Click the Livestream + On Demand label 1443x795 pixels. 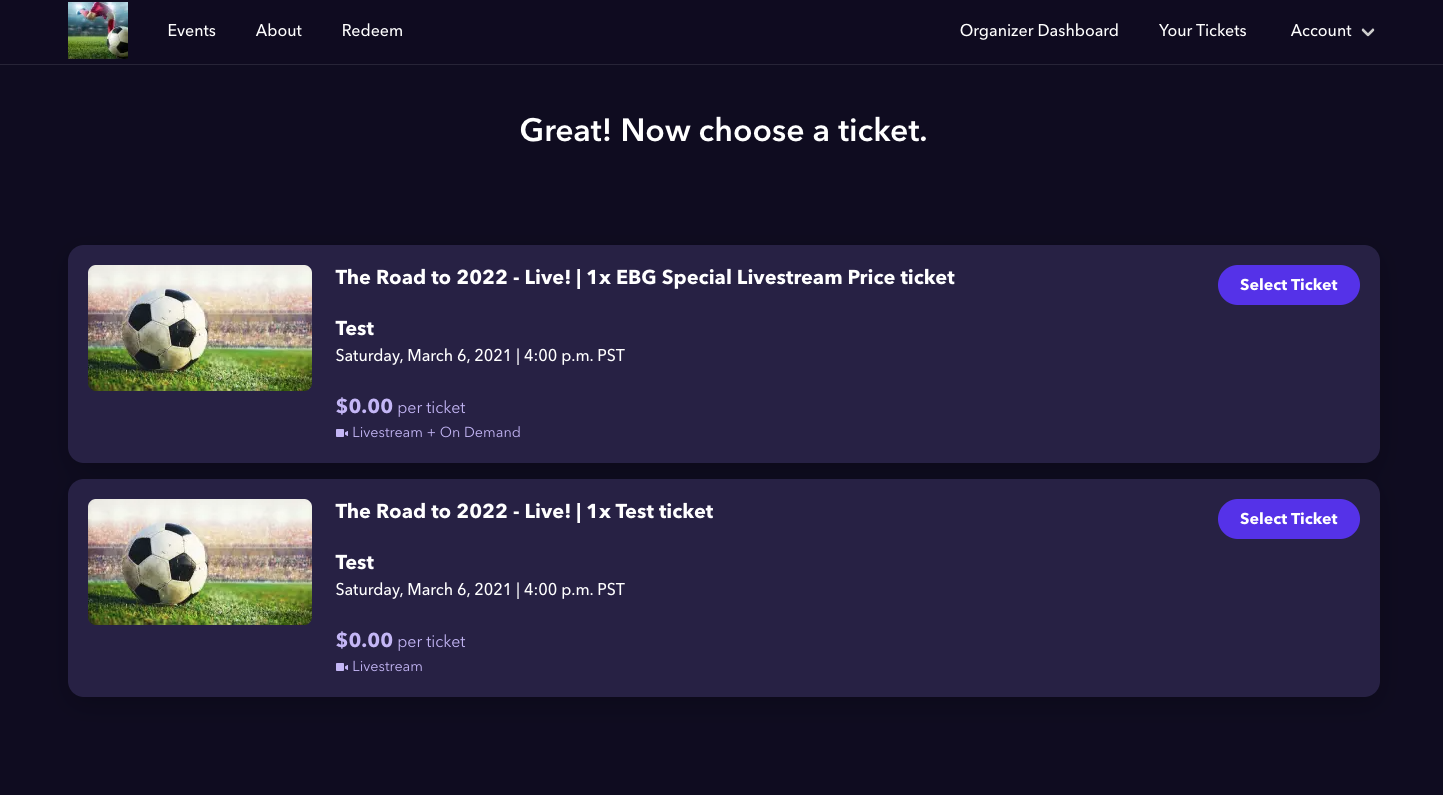pyautogui.click(x=436, y=433)
